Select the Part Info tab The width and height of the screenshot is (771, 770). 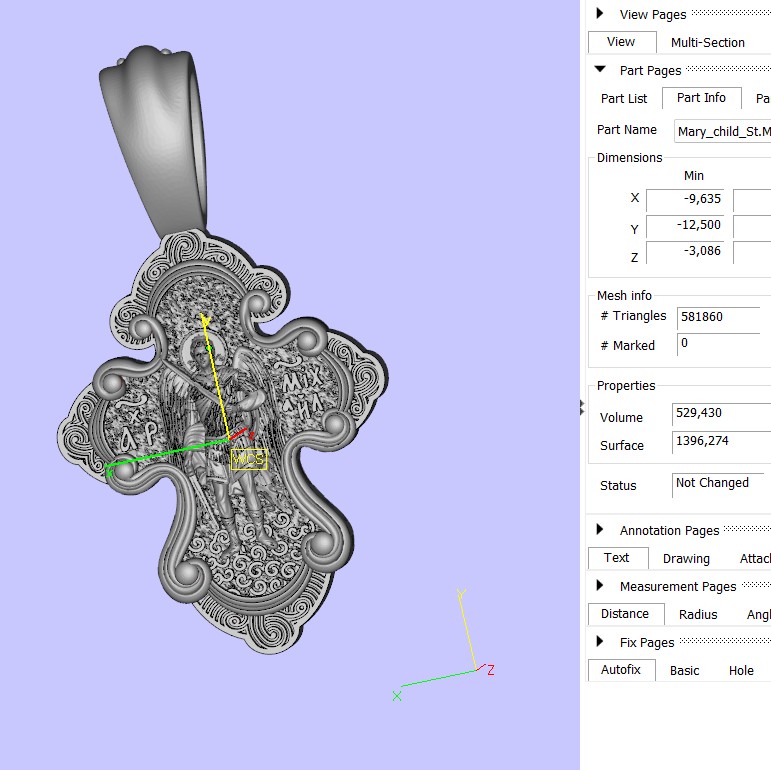coord(701,98)
